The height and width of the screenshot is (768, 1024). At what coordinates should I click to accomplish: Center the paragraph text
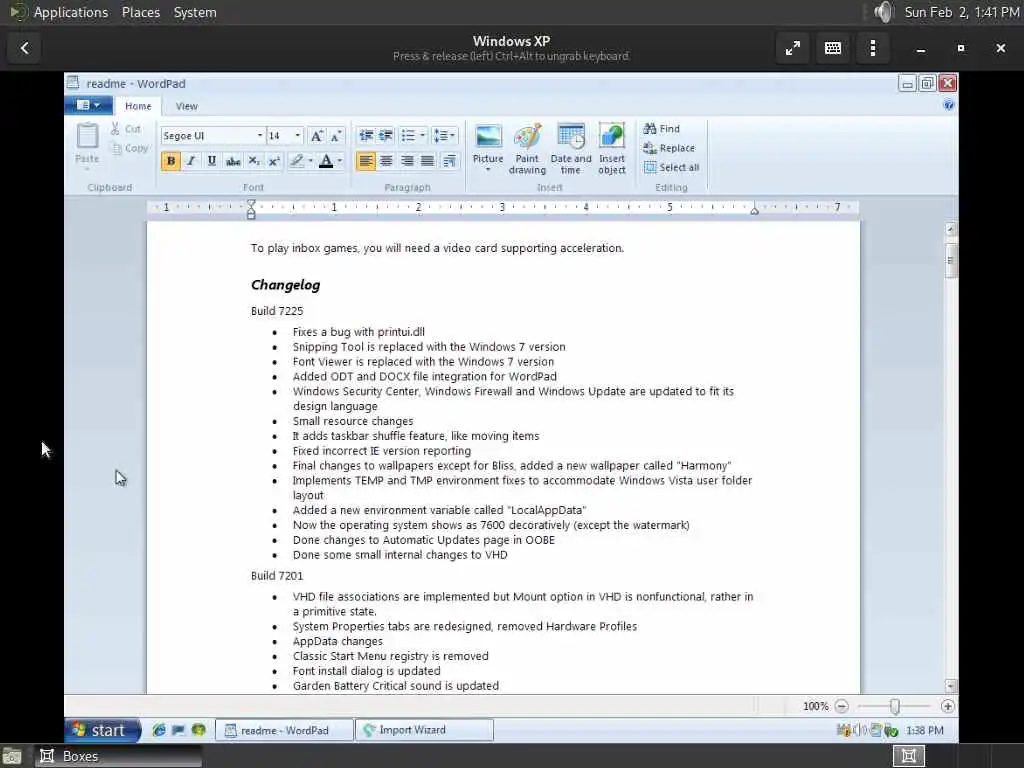tap(387, 161)
